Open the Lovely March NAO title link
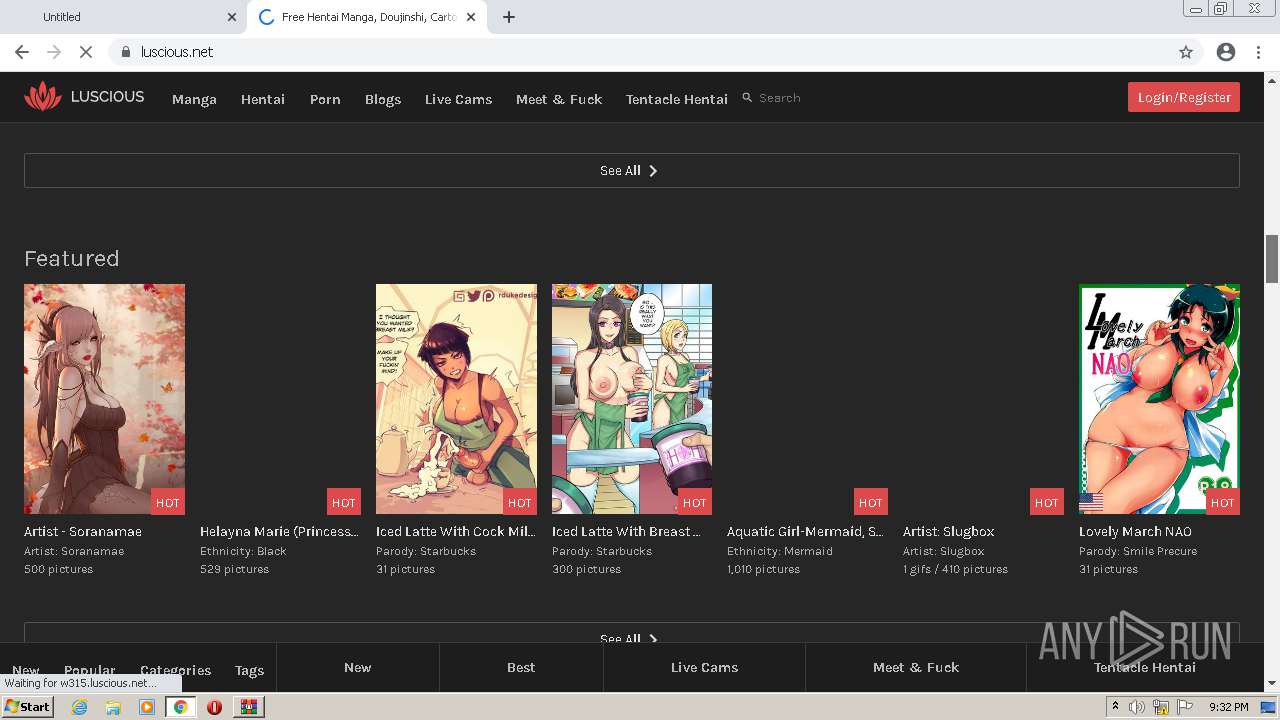Screen dimensions: 1280x720 (x=1135, y=531)
